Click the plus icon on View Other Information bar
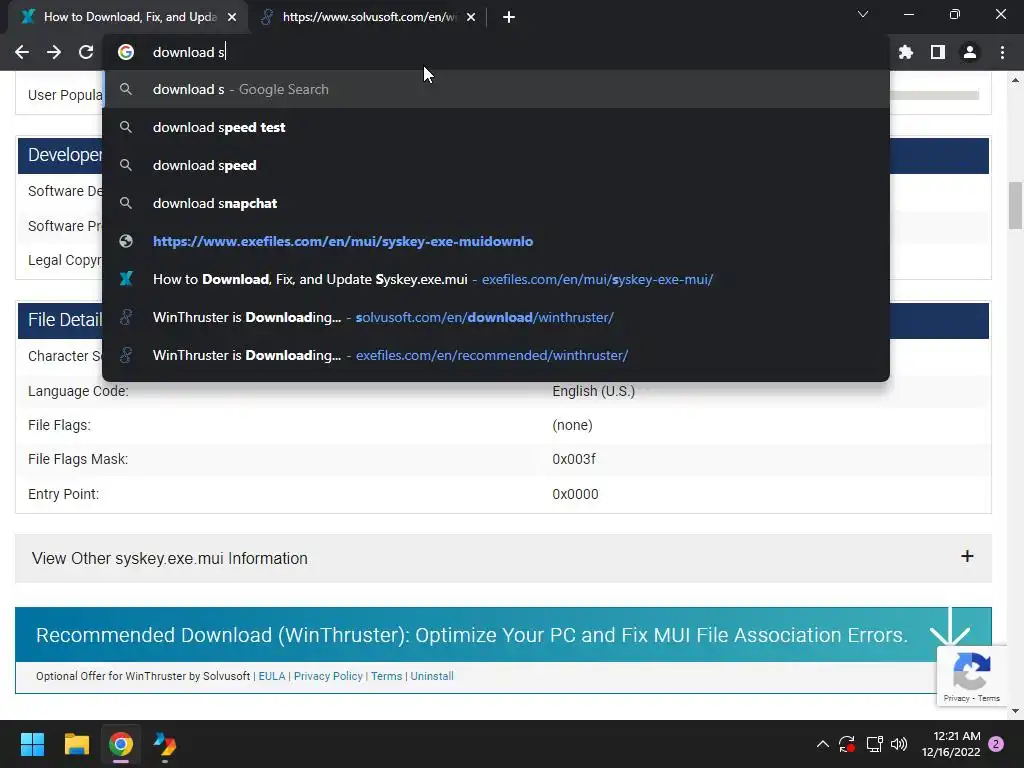This screenshot has width=1024, height=768. [967, 556]
